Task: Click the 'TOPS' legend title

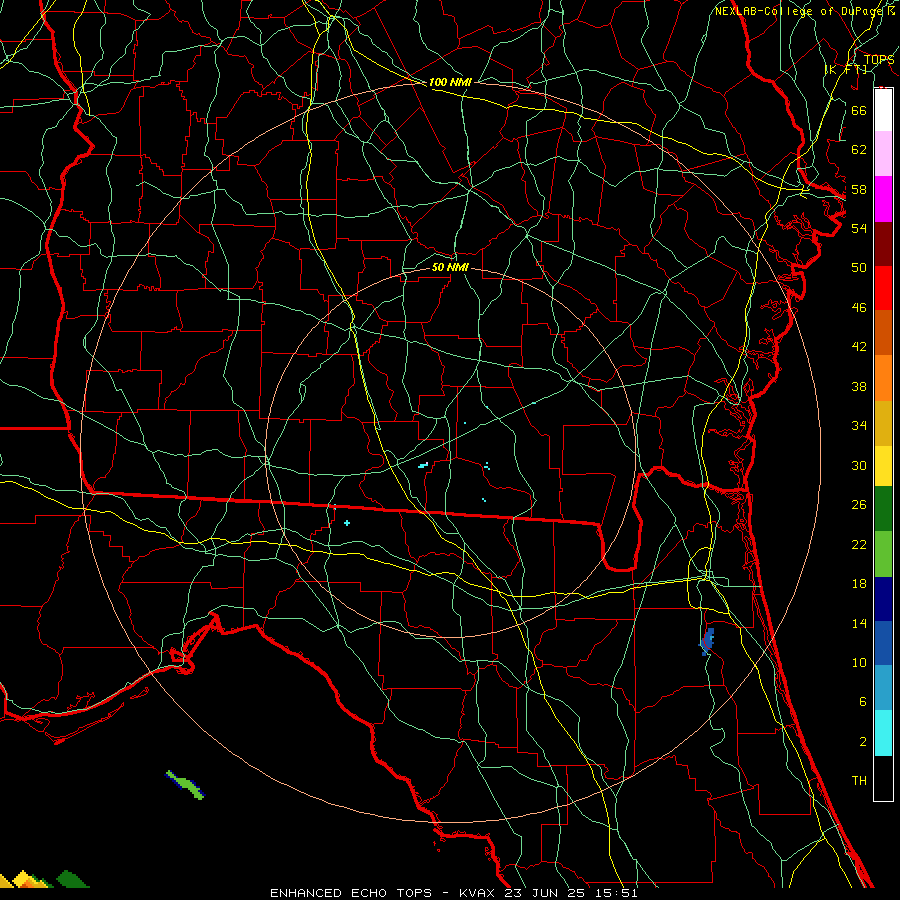Action: [878, 59]
